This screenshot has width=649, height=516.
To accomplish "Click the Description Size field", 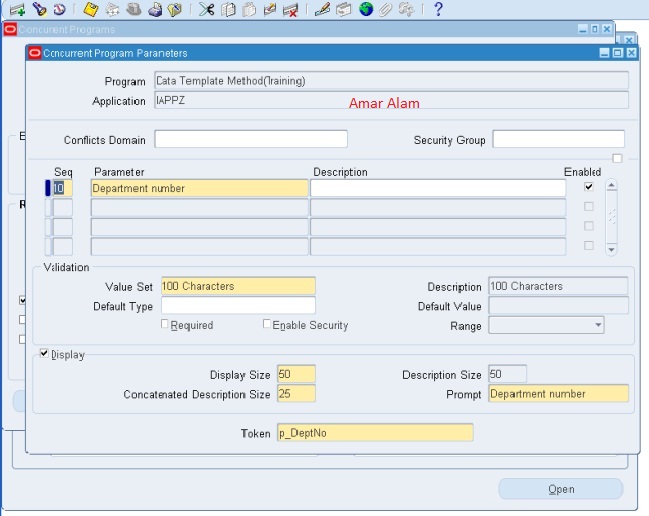I will tap(507, 374).
